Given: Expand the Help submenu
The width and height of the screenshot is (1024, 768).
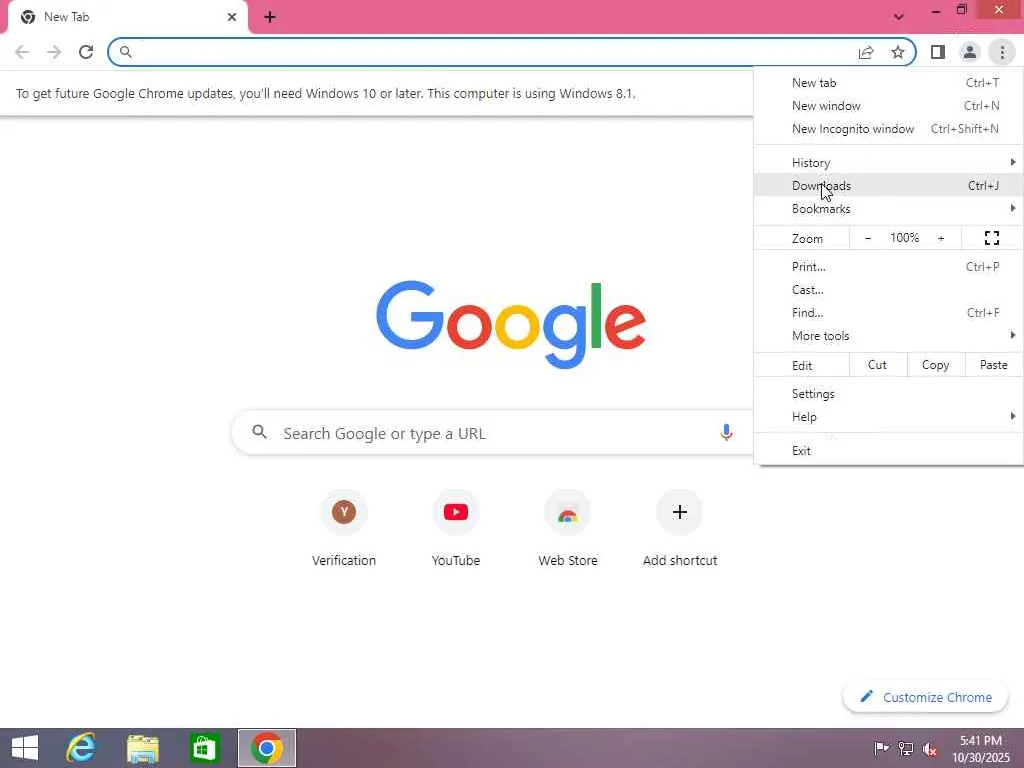Looking at the screenshot, I should [888, 417].
